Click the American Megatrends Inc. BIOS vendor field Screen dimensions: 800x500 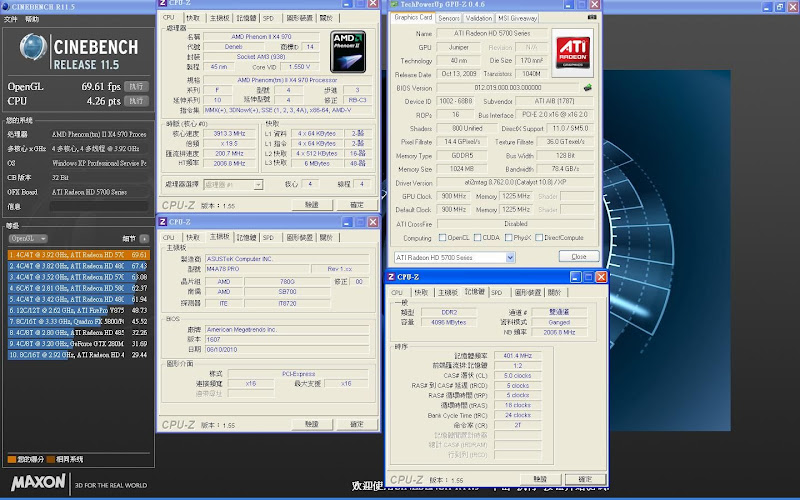[287, 330]
